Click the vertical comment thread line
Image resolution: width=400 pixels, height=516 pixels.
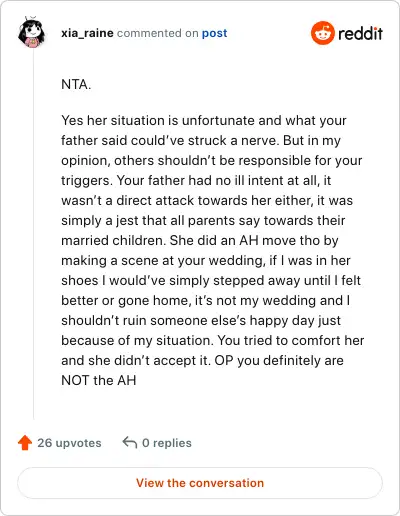[34, 235]
